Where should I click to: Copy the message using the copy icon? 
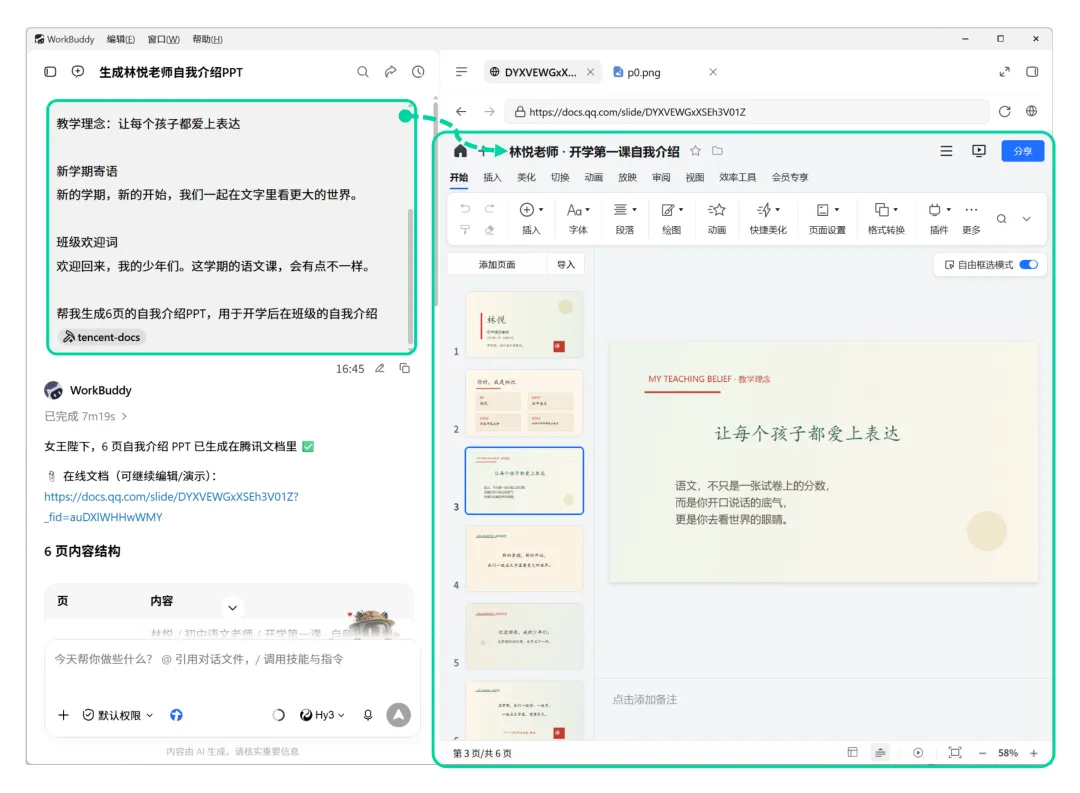click(x=405, y=369)
